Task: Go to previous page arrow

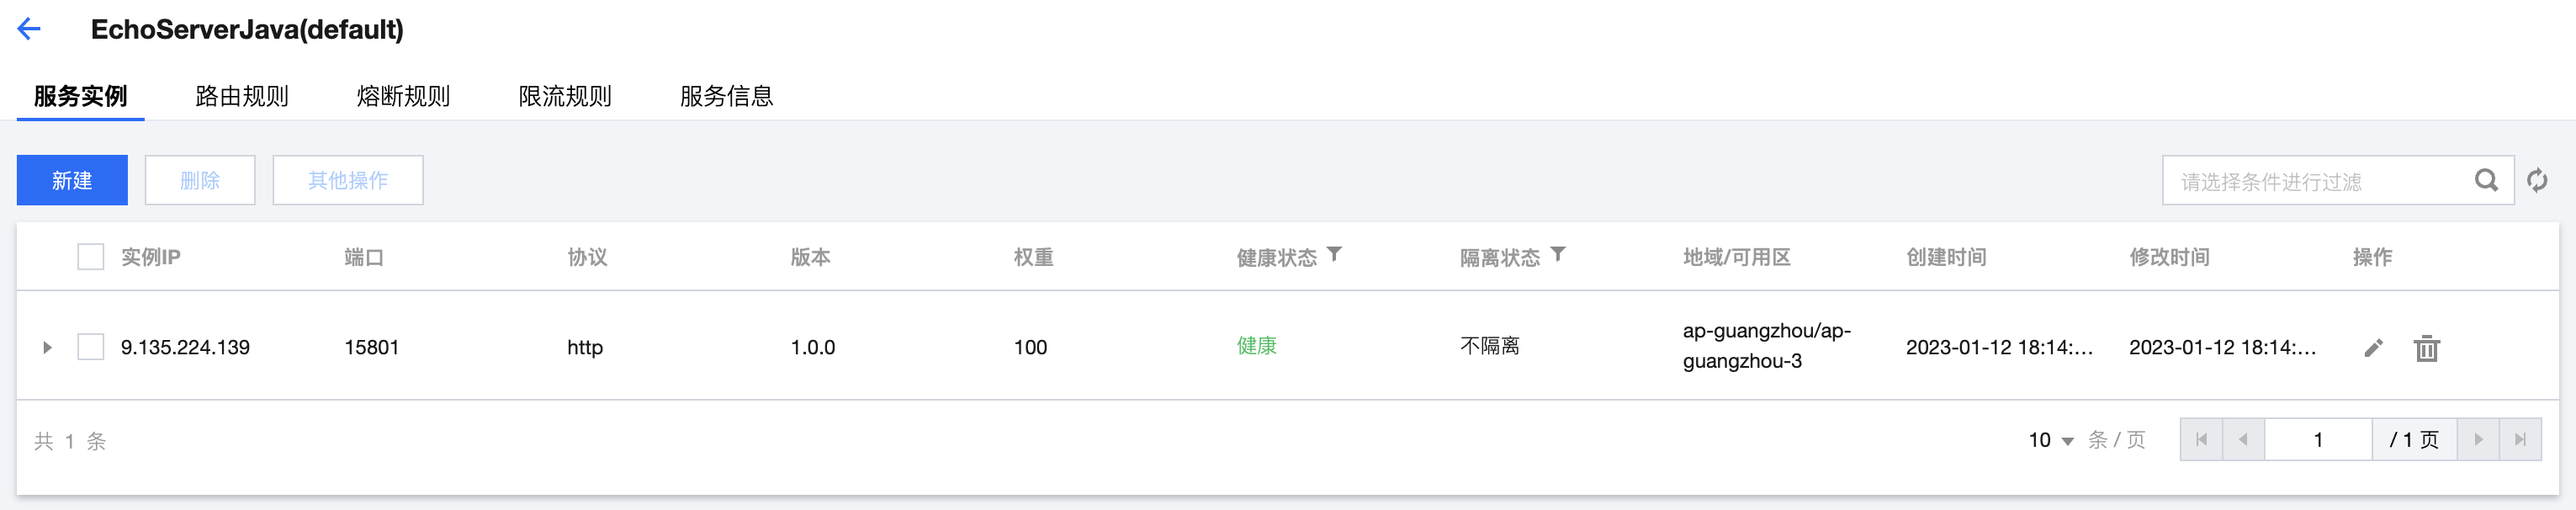Action: 2243,440
